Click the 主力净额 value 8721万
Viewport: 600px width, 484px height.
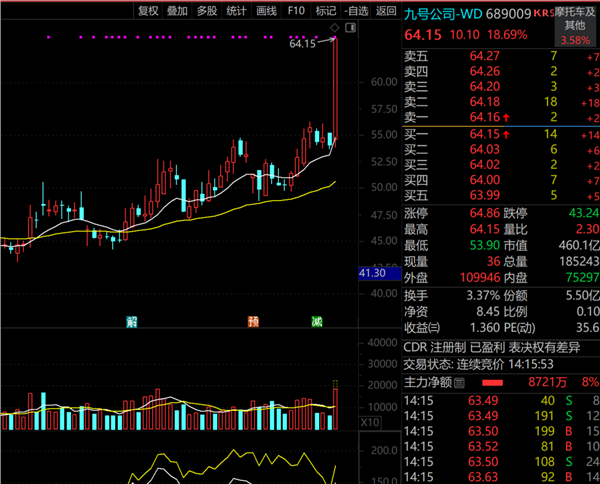[x=547, y=382]
